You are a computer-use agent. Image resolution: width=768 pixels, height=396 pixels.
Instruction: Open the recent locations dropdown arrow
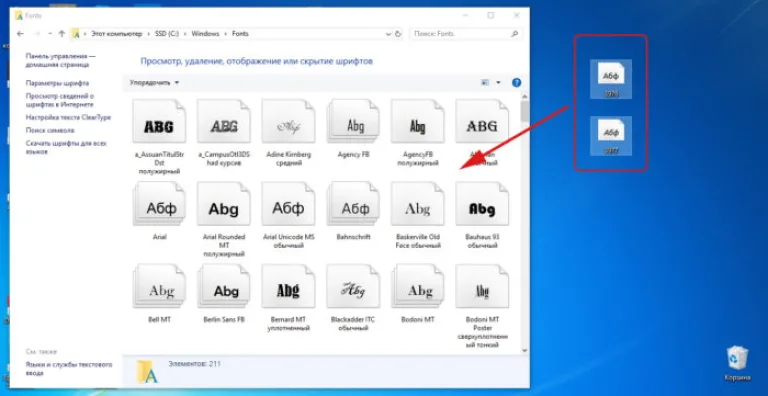[50, 34]
